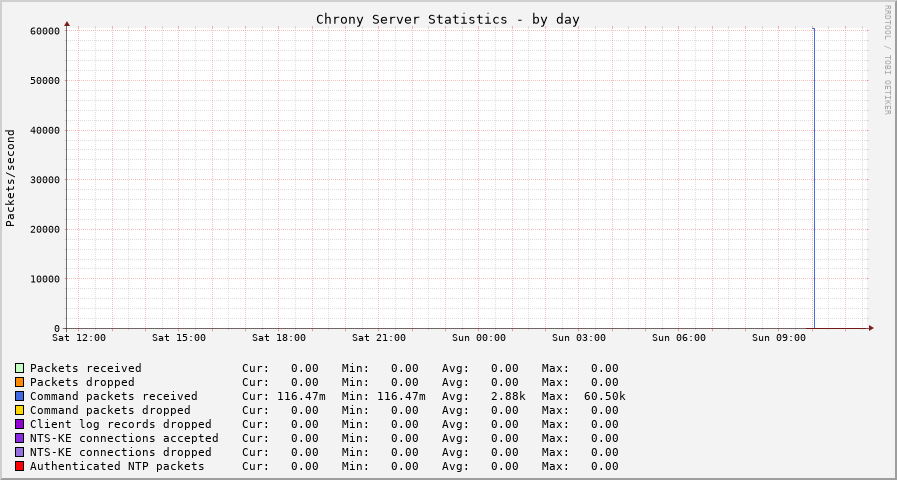This screenshot has height=480, width=897.
Task: Click the Packets received legend color swatch
Action: (x=19, y=368)
